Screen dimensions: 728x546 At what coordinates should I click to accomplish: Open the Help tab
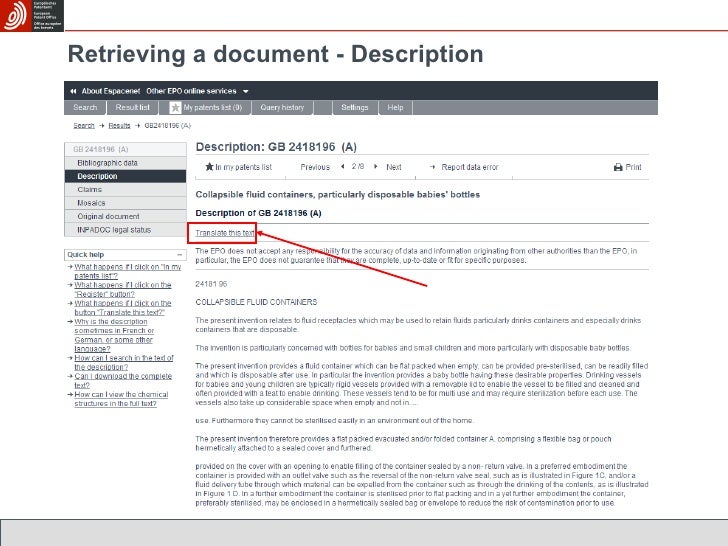click(395, 108)
